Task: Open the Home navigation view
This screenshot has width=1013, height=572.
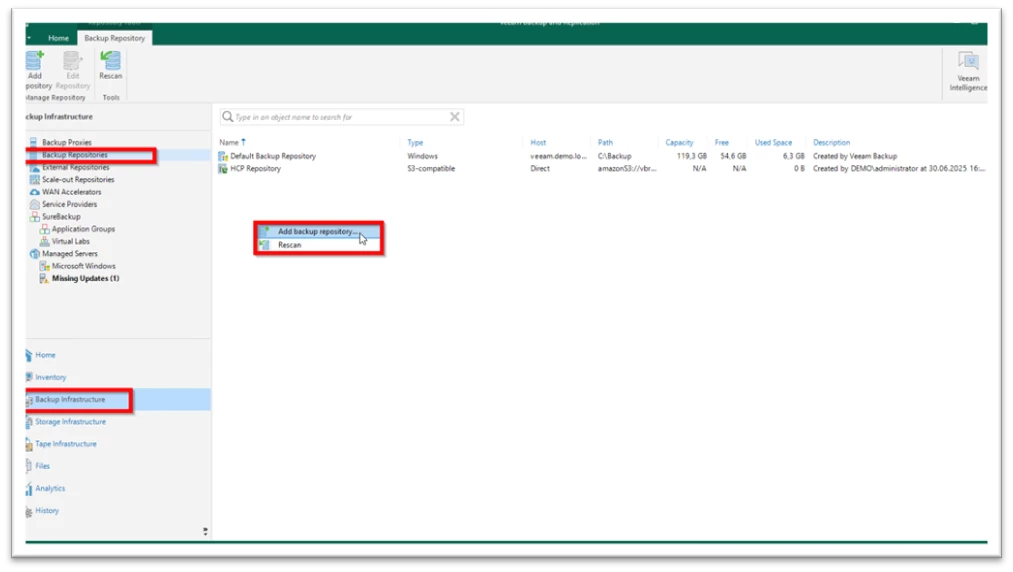Action: (45, 355)
